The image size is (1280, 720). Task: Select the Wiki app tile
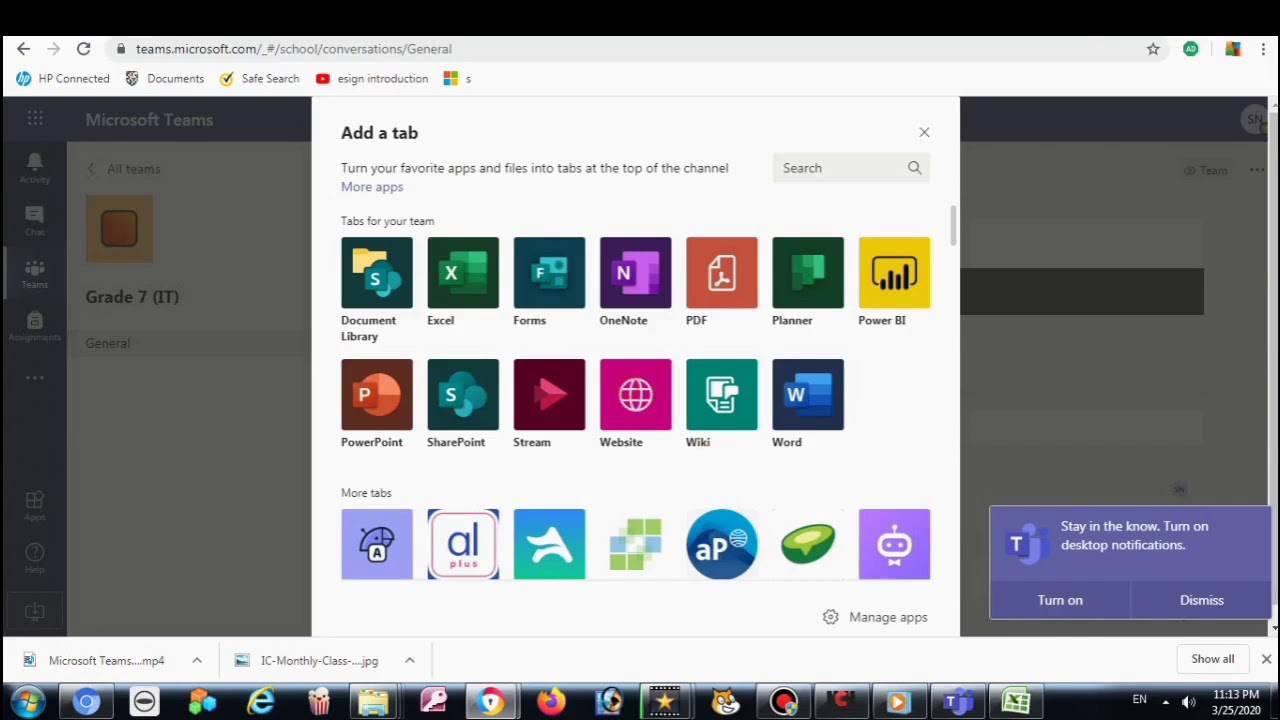pos(722,395)
